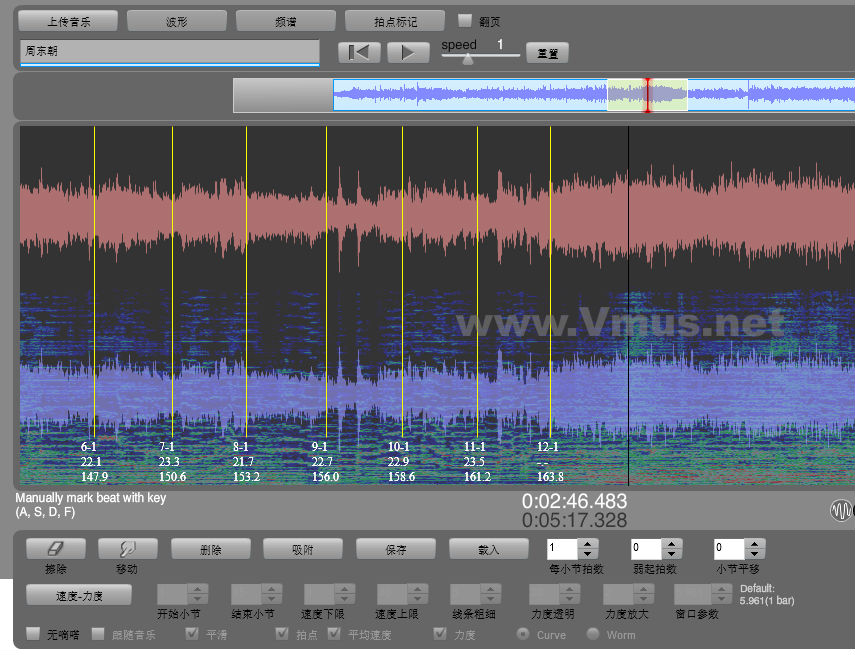
Task: Select the 移动 move tool
Action: pos(128,549)
